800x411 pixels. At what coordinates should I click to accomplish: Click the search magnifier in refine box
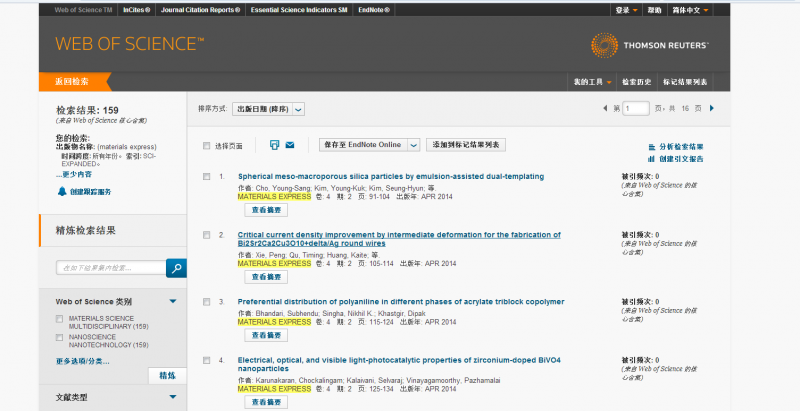[x=177, y=268]
